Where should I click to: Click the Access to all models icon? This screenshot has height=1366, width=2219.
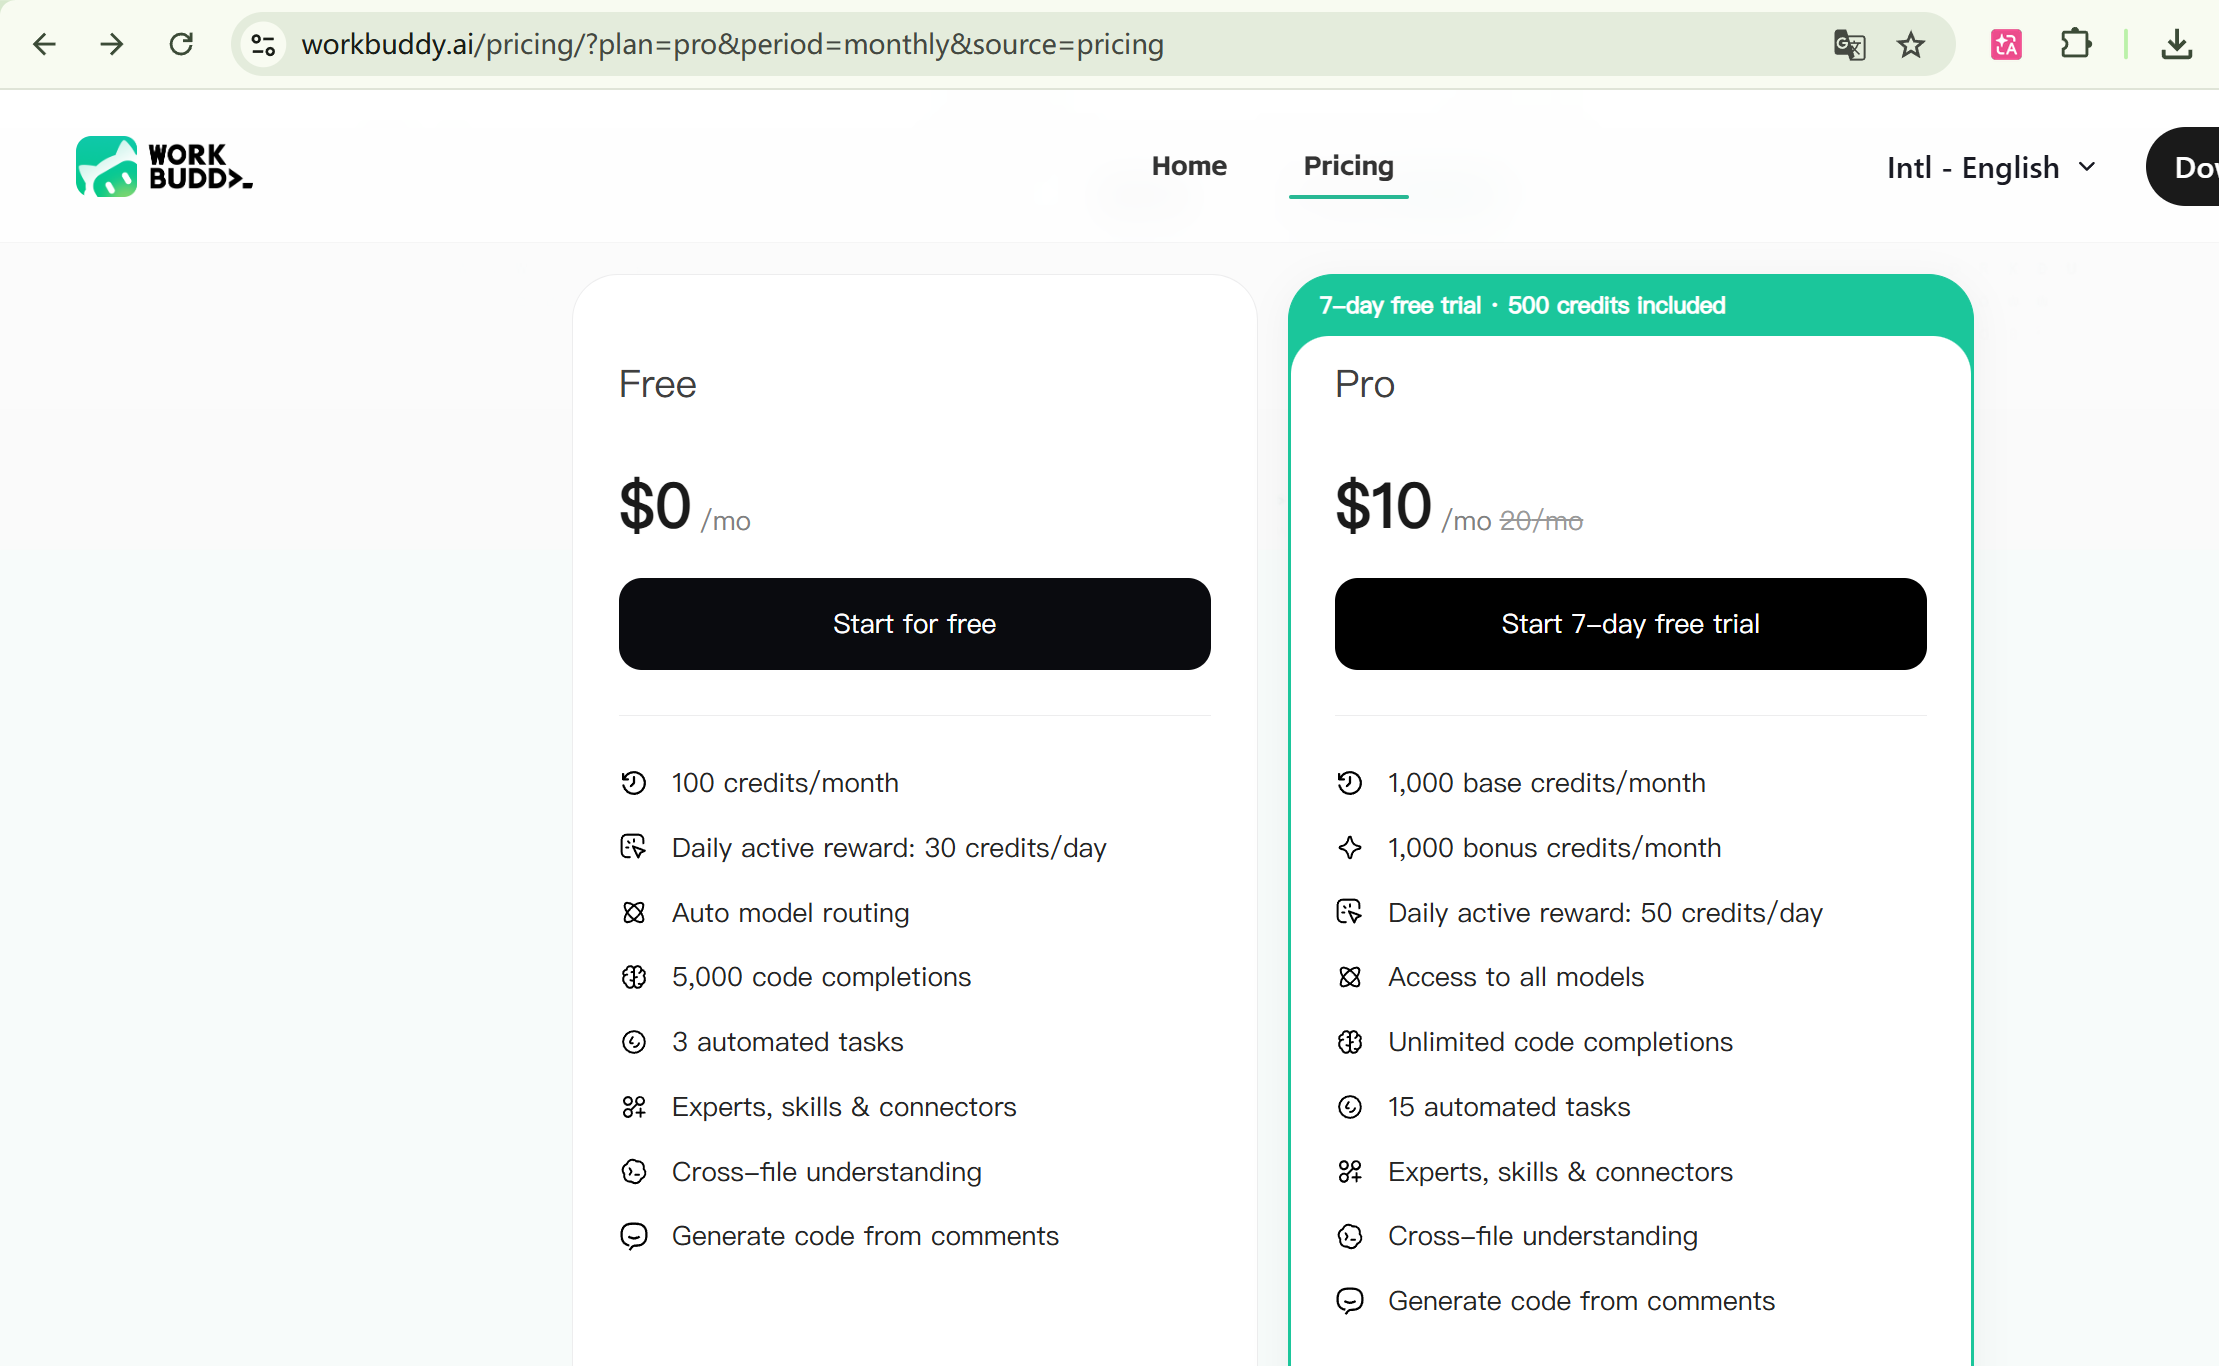[x=1350, y=977]
